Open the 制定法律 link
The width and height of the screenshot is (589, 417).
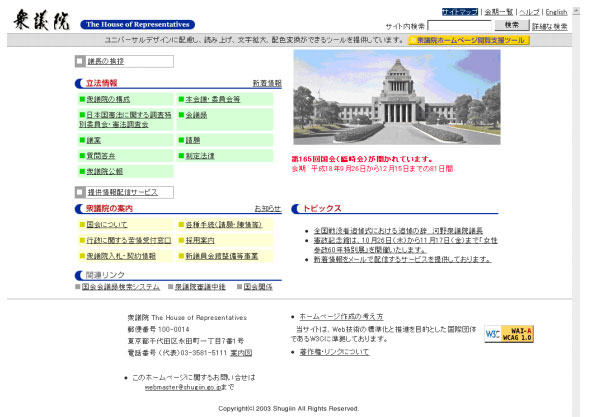pos(200,156)
